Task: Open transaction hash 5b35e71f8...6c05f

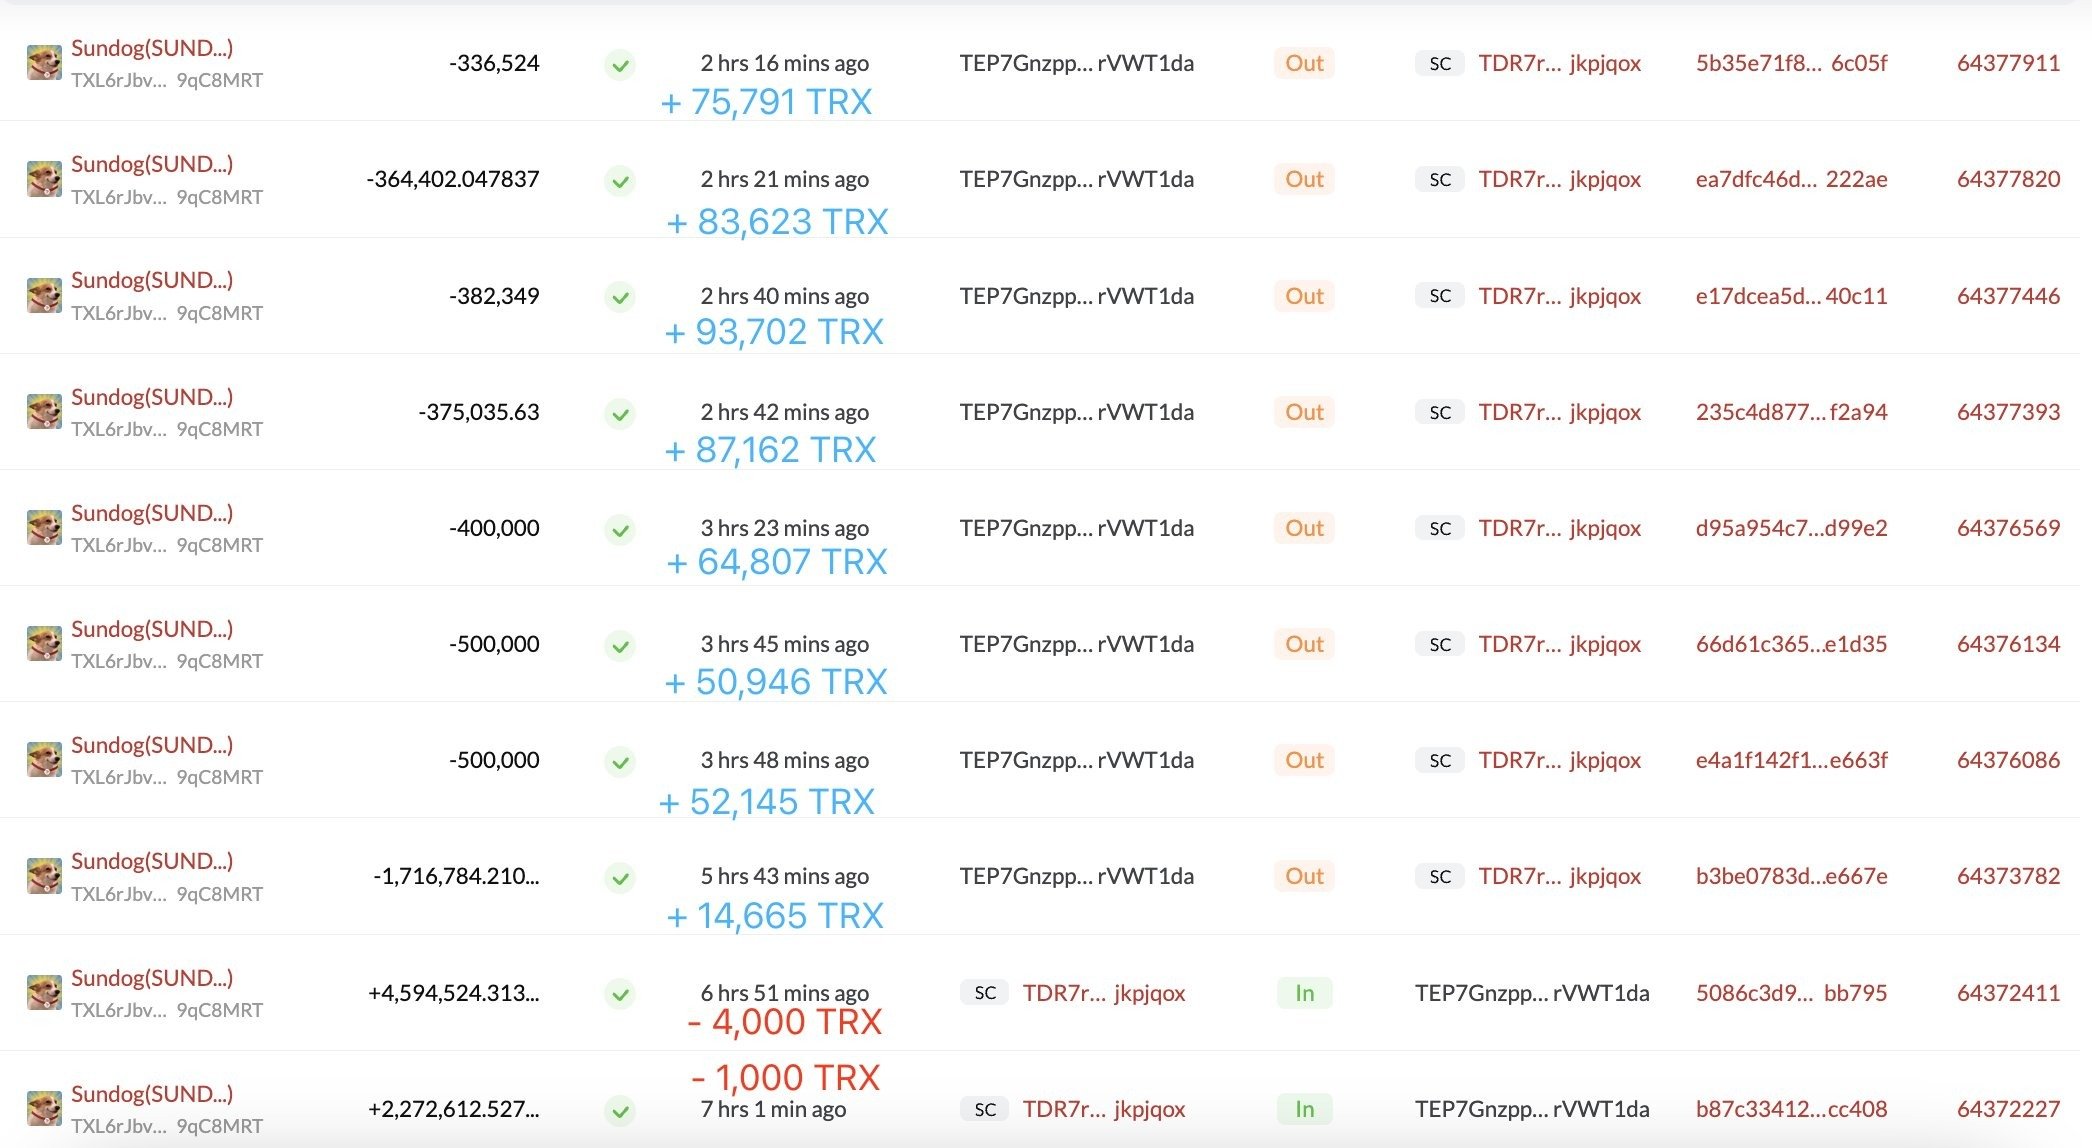Action: (1790, 63)
